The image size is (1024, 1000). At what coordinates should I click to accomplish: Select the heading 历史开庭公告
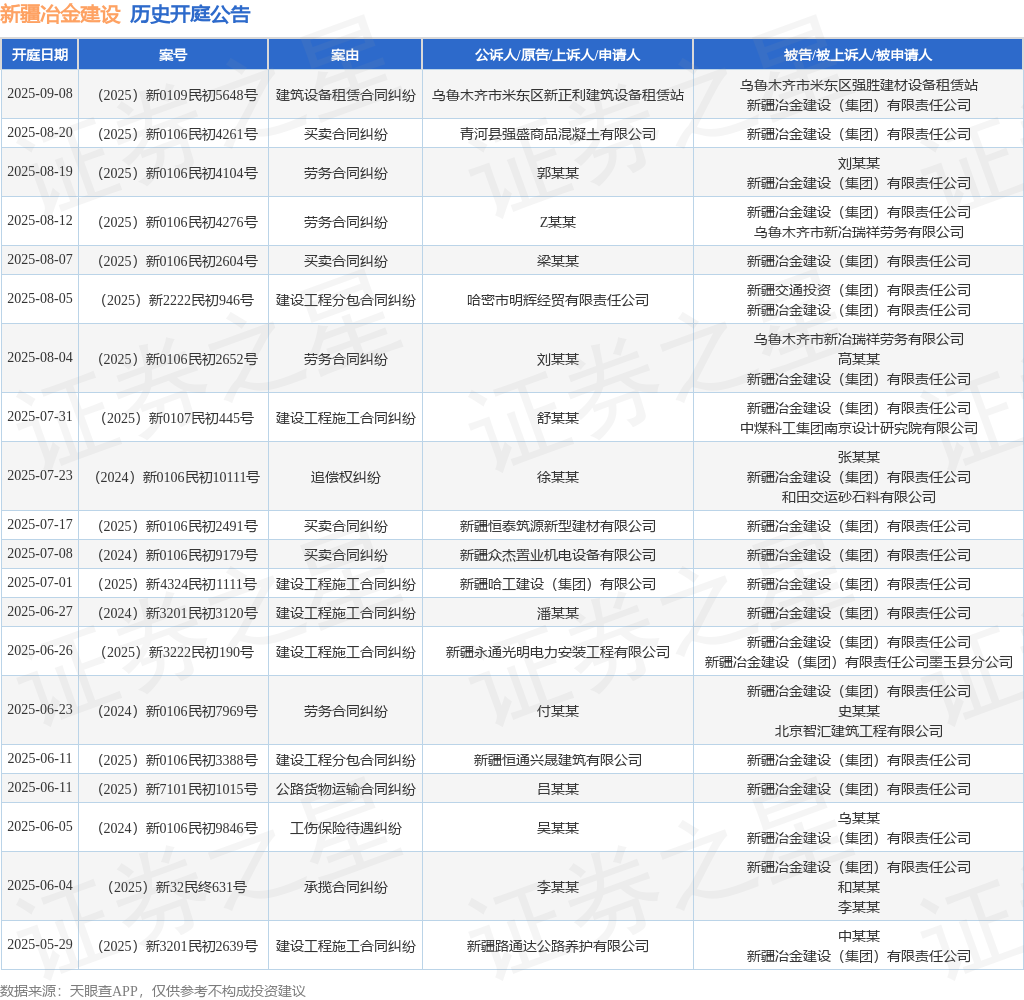pos(190,14)
